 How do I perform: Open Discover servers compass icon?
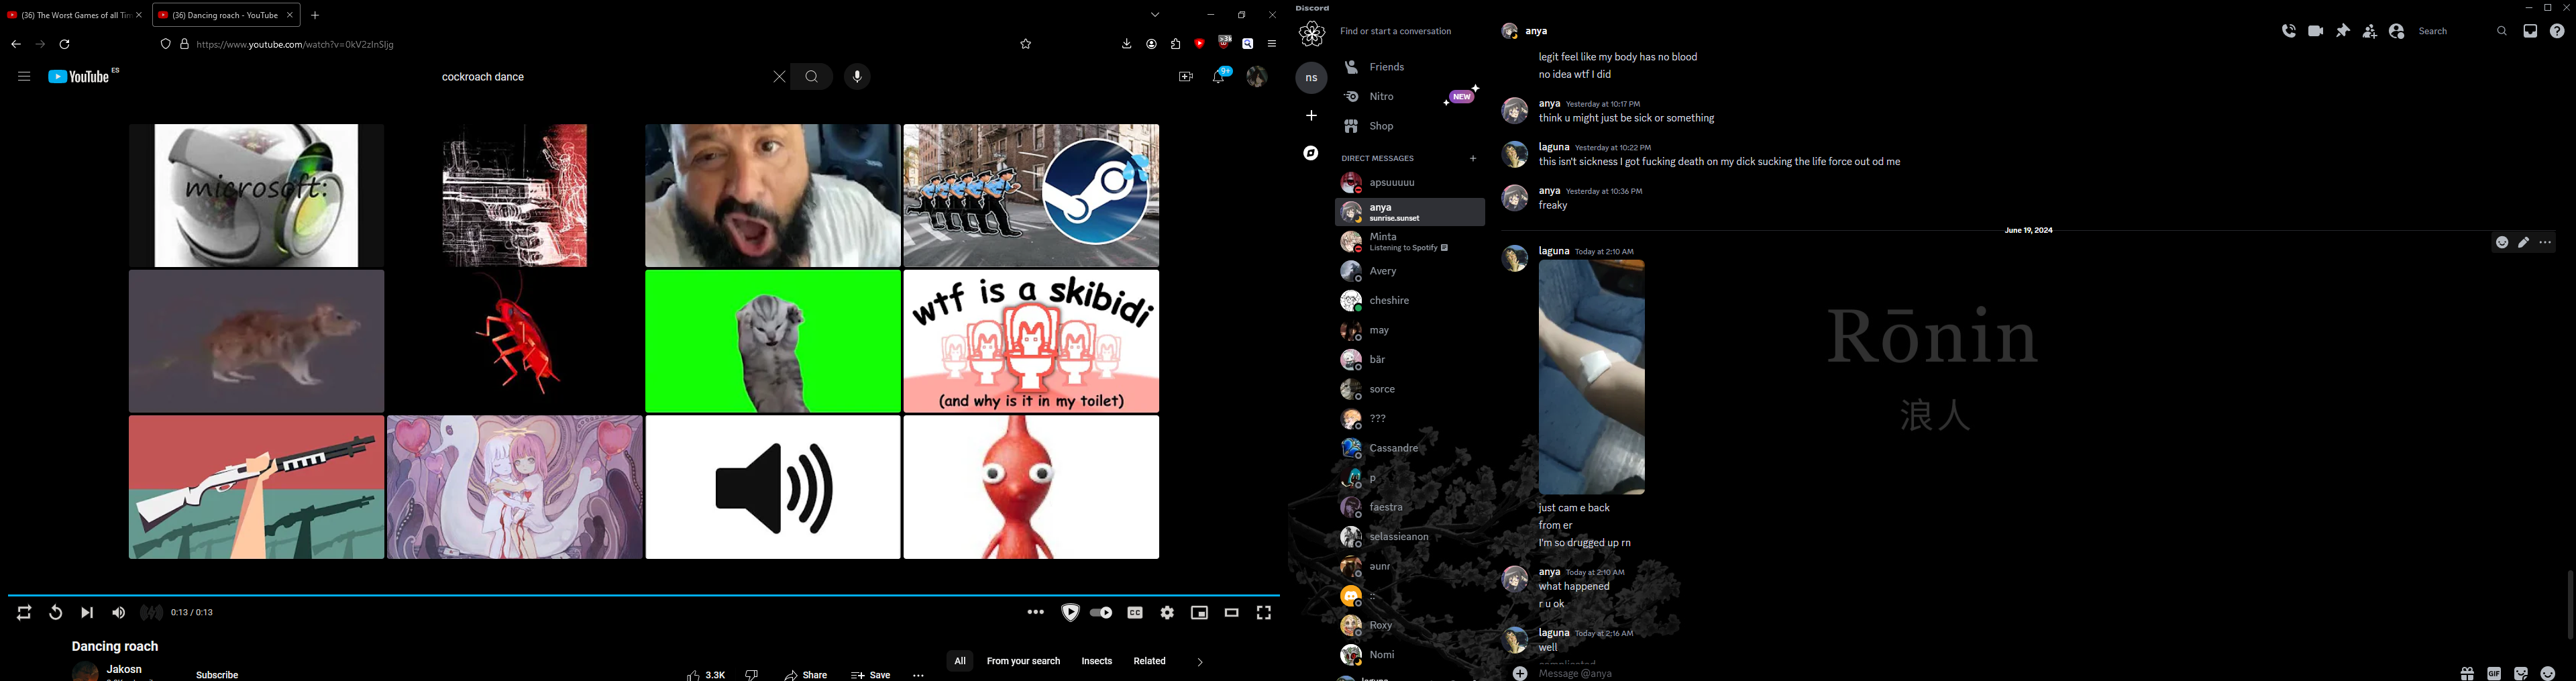(1311, 153)
